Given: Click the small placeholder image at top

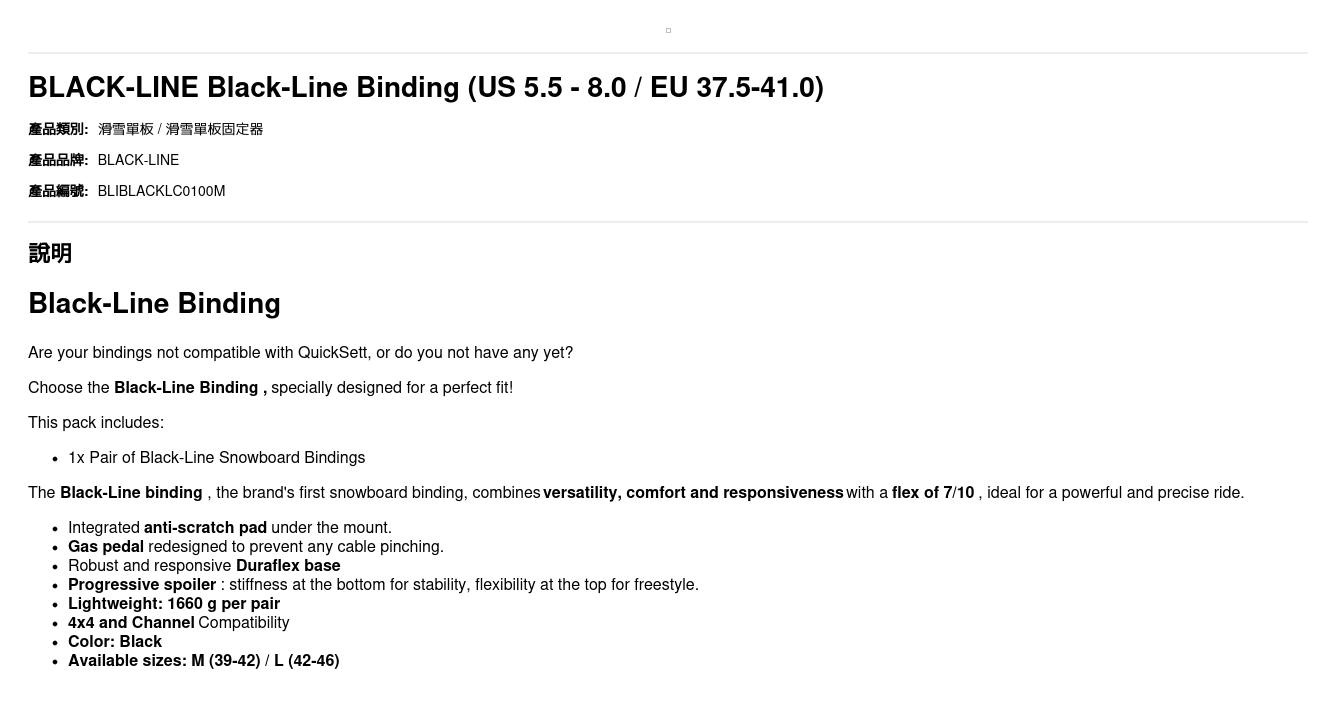Looking at the screenshot, I should point(668,31).
